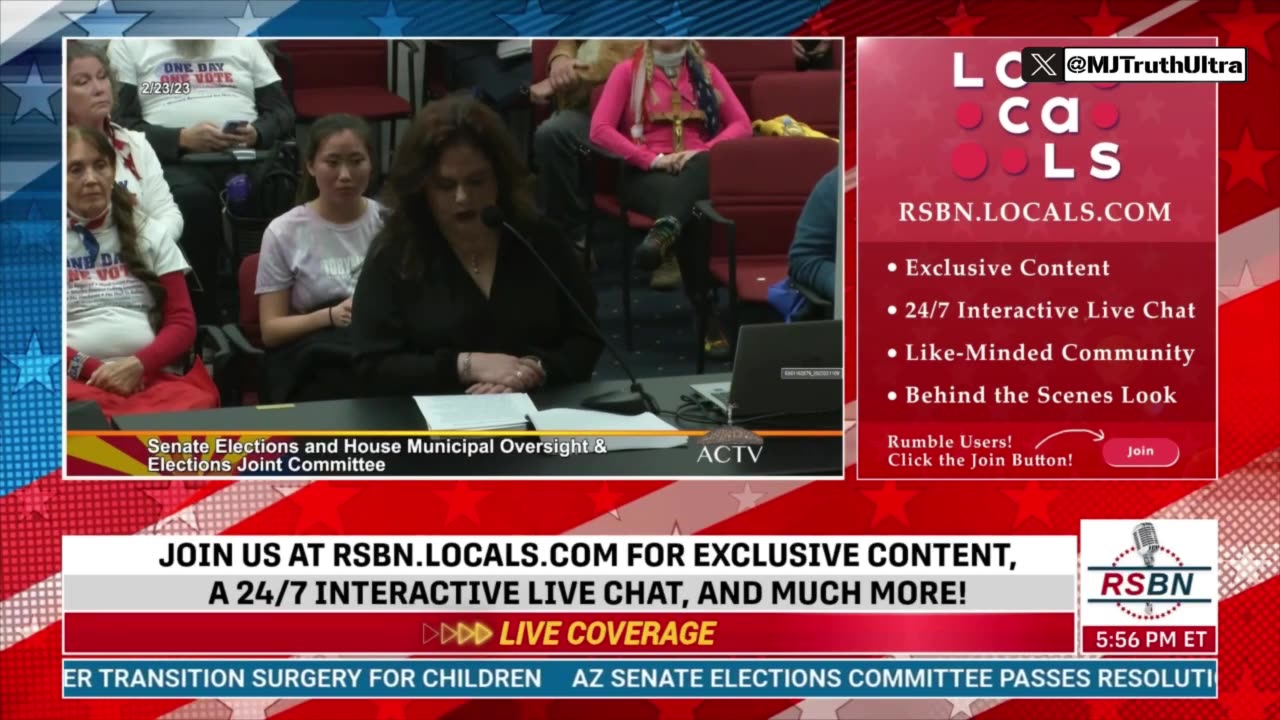Click 'JOIN US AT RSBN.LOCALS.COM' headline
The width and height of the screenshot is (1280, 720).
click(587, 557)
